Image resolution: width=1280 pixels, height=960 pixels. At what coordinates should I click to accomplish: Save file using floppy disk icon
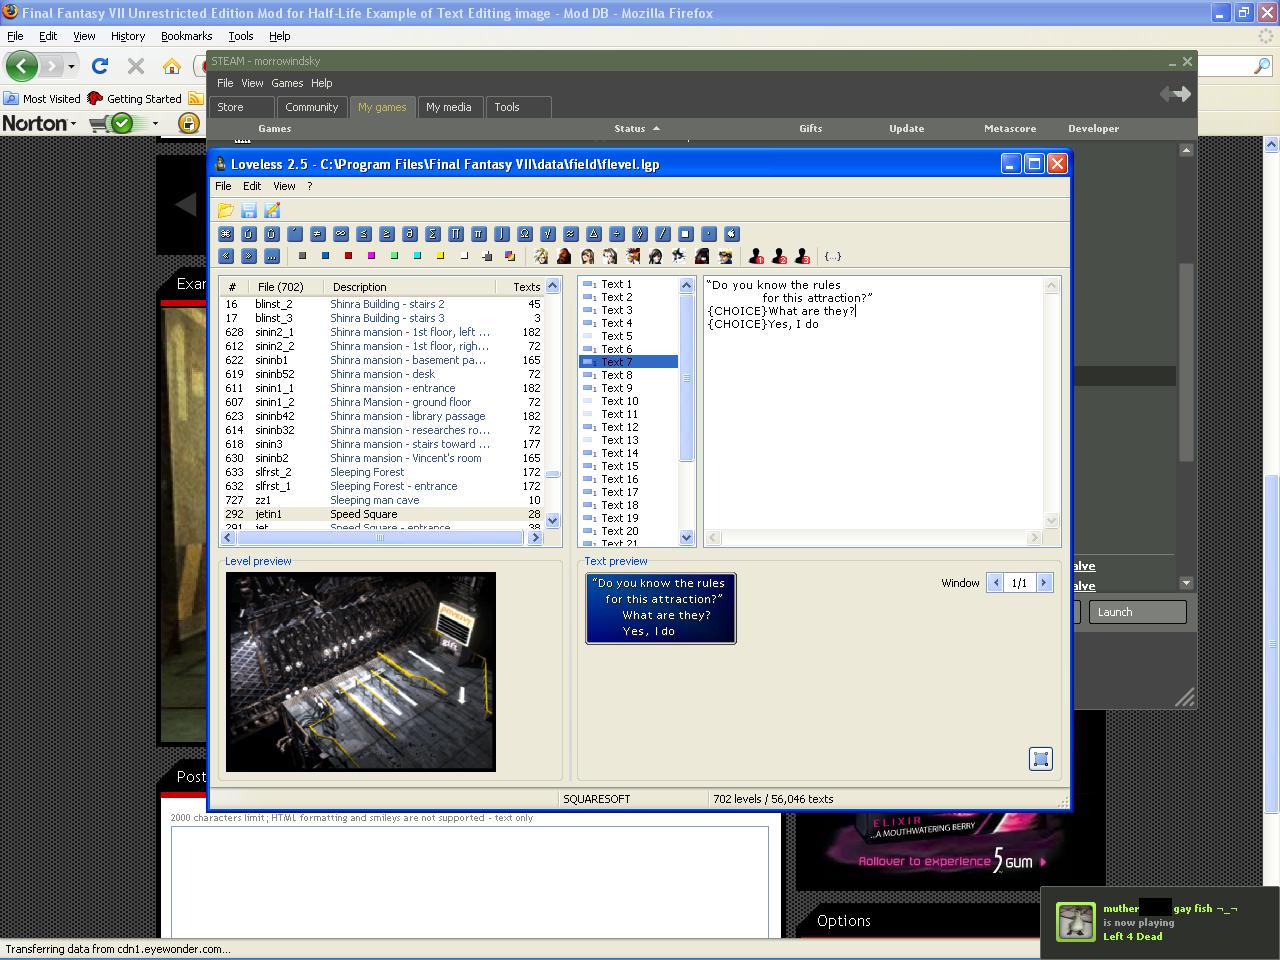tap(249, 210)
